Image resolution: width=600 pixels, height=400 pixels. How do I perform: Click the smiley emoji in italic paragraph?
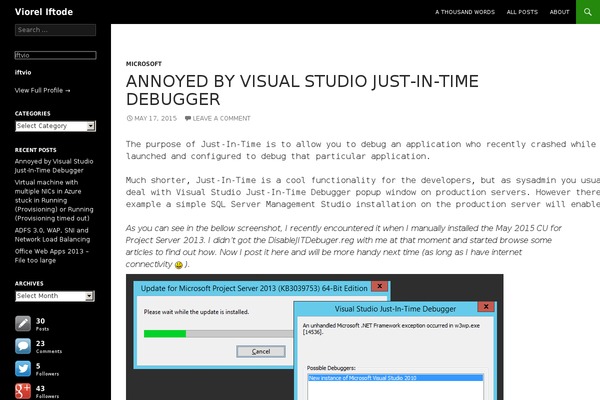[179, 265]
